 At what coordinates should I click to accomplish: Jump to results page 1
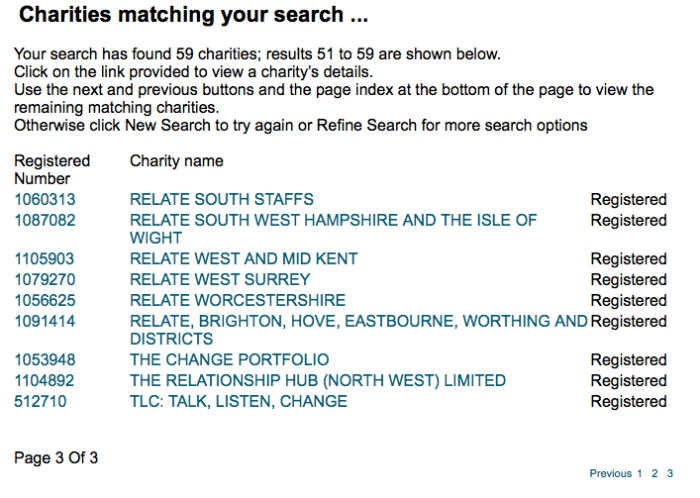tap(640, 474)
